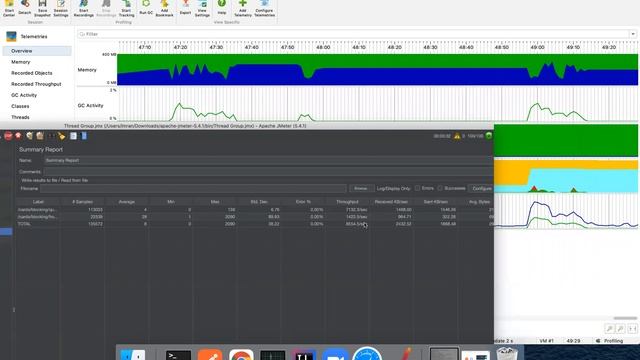The width and height of the screenshot is (640, 360).
Task: Click the Telemetries section icon
Action: click(x=11, y=36)
